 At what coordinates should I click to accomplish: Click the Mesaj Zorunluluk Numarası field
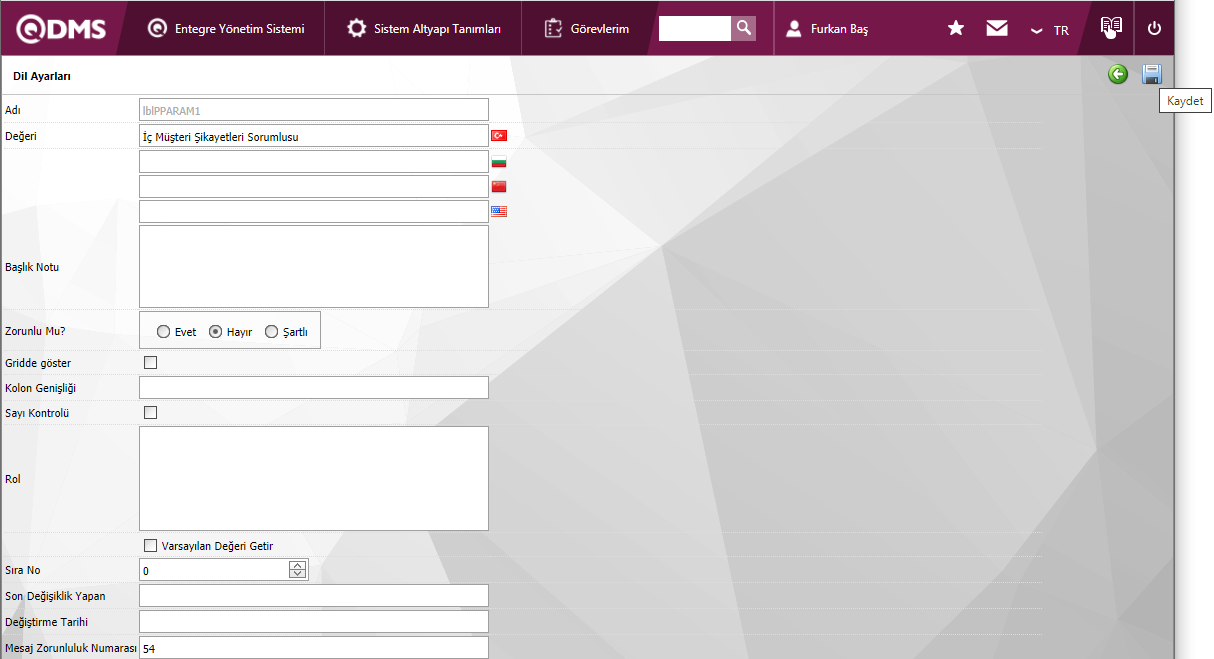pos(314,647)
